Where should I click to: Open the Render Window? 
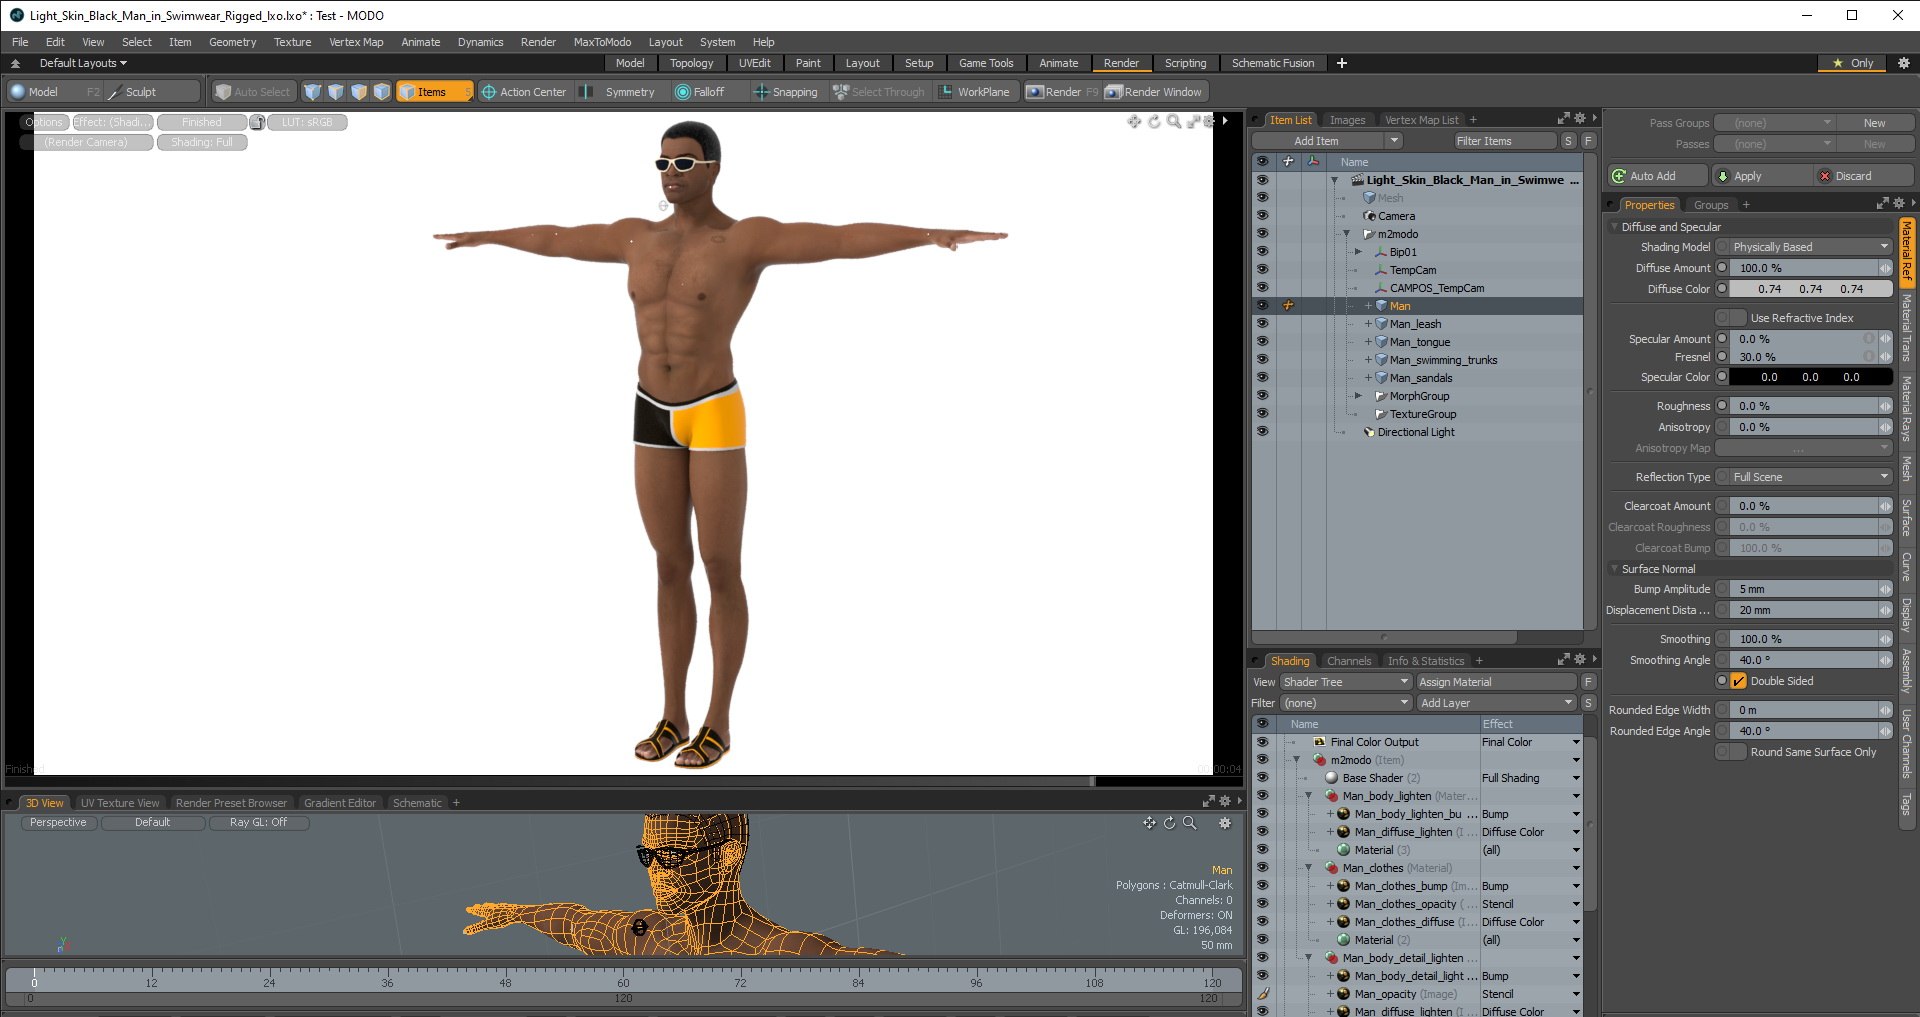[x=1154, y=92]
